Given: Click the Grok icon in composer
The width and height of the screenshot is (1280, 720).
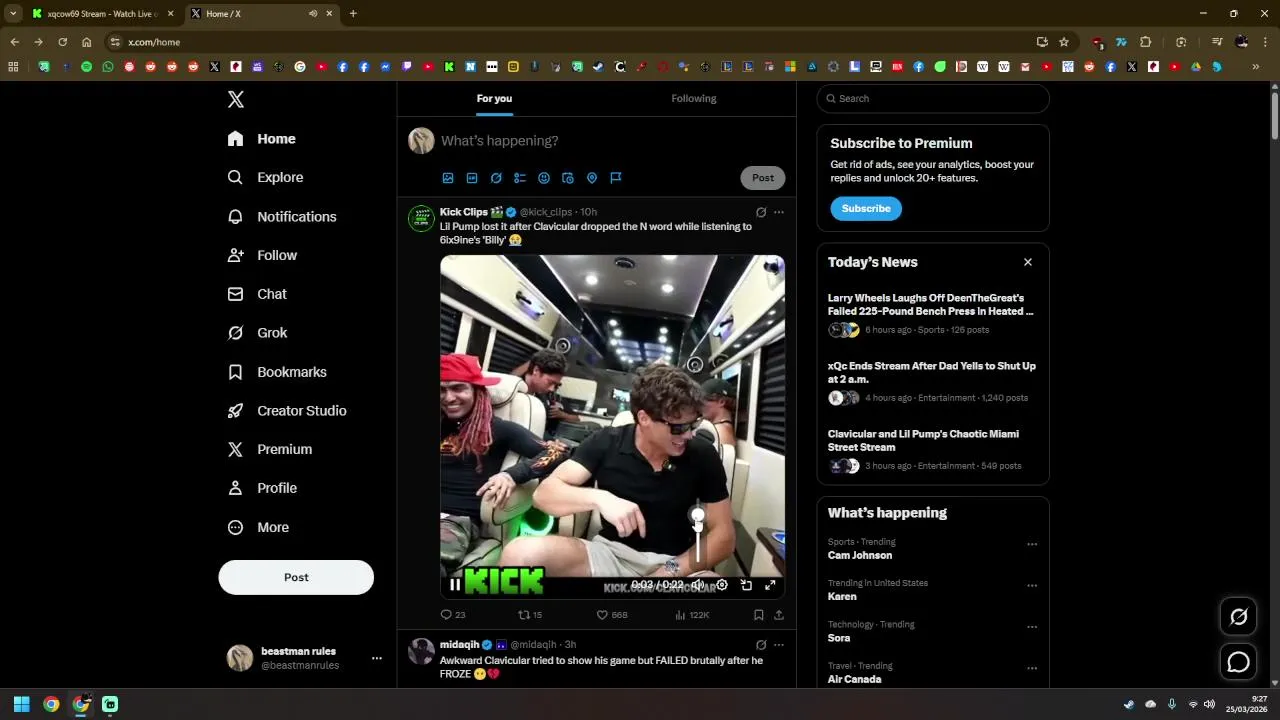Looking at the screenshot, I should tap(496, 178).
